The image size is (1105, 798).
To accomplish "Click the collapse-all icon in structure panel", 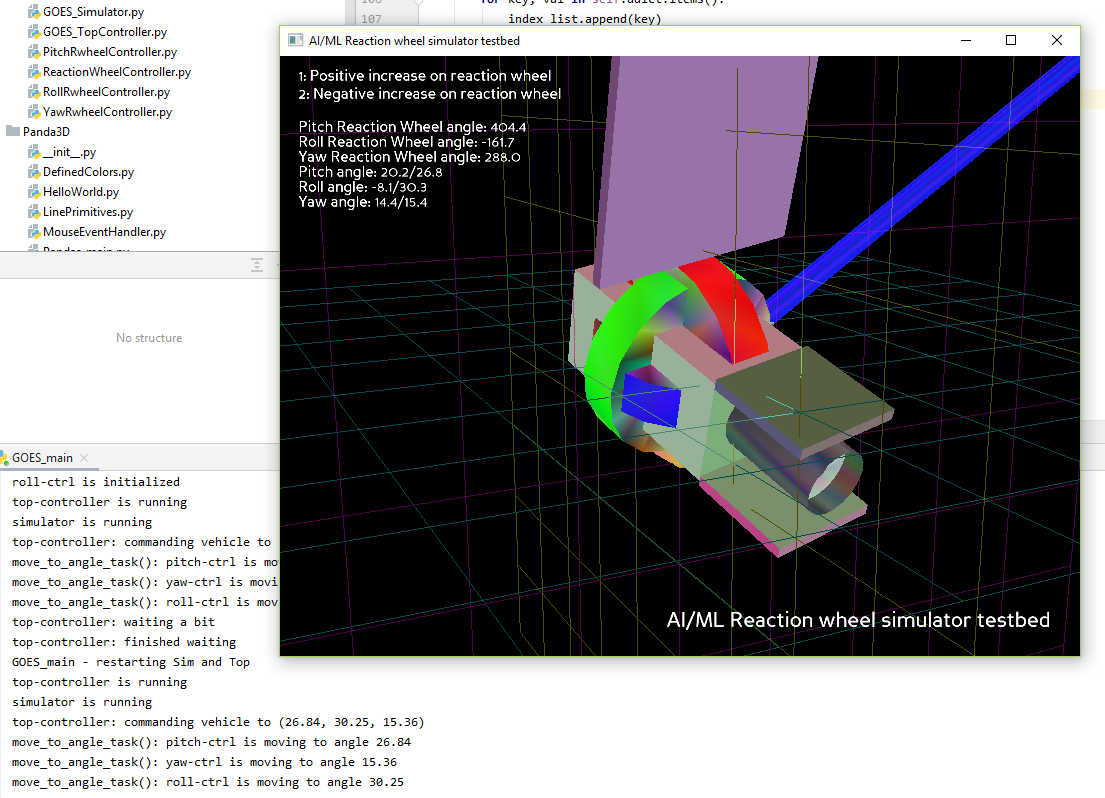I will tap(257, 265).
